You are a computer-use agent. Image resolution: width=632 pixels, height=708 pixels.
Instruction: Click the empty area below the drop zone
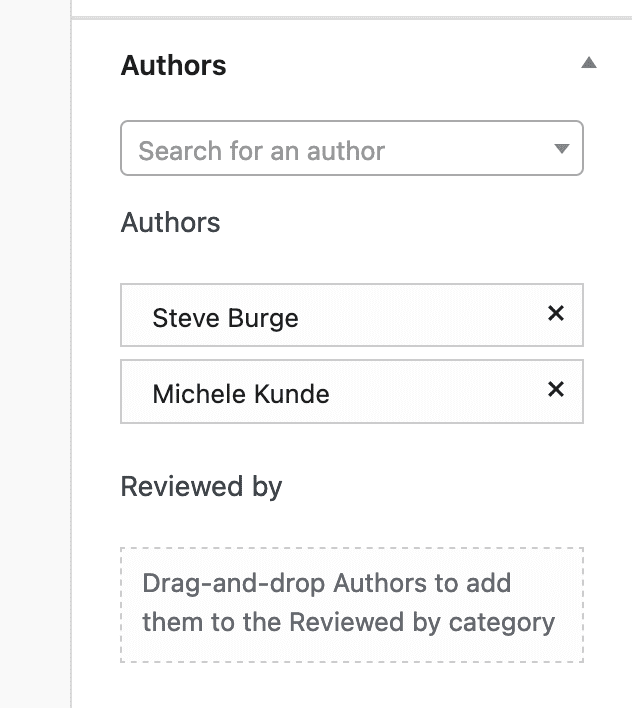(350, 686)
